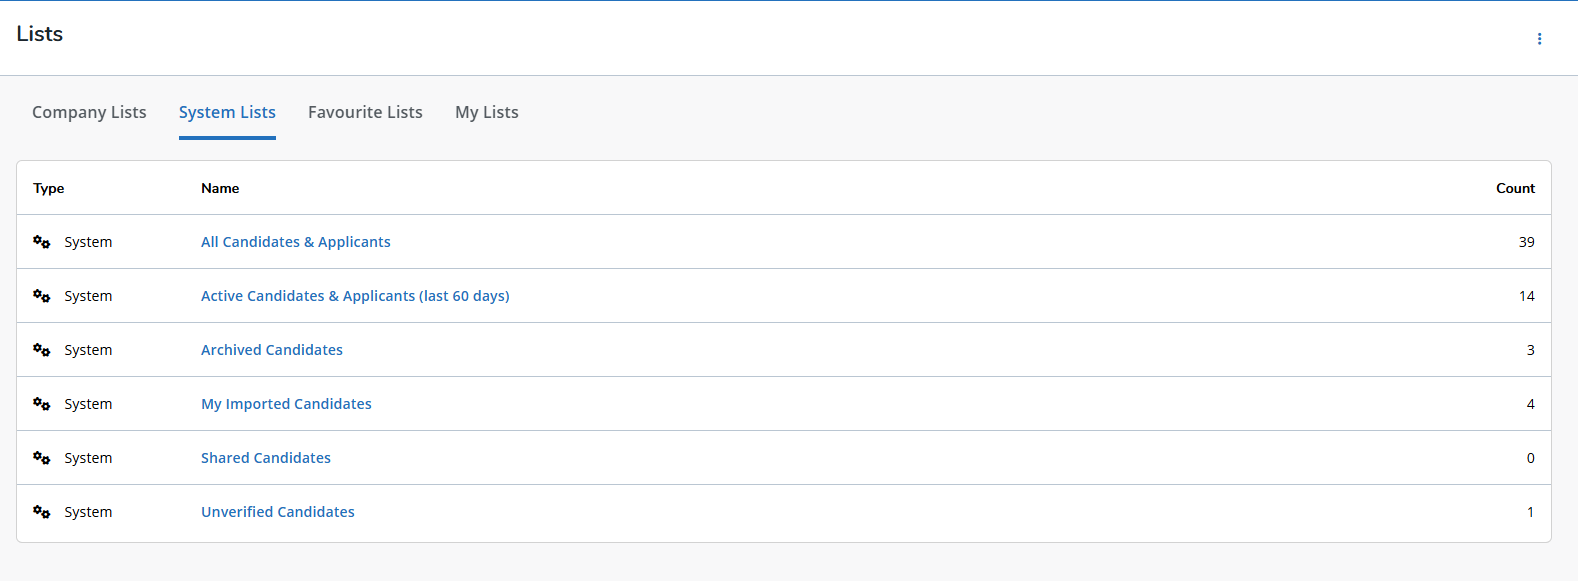This screenshot has width=1578, height=581.
Task: Open the three-dot options menu
Action: (x=1539, y=39)
